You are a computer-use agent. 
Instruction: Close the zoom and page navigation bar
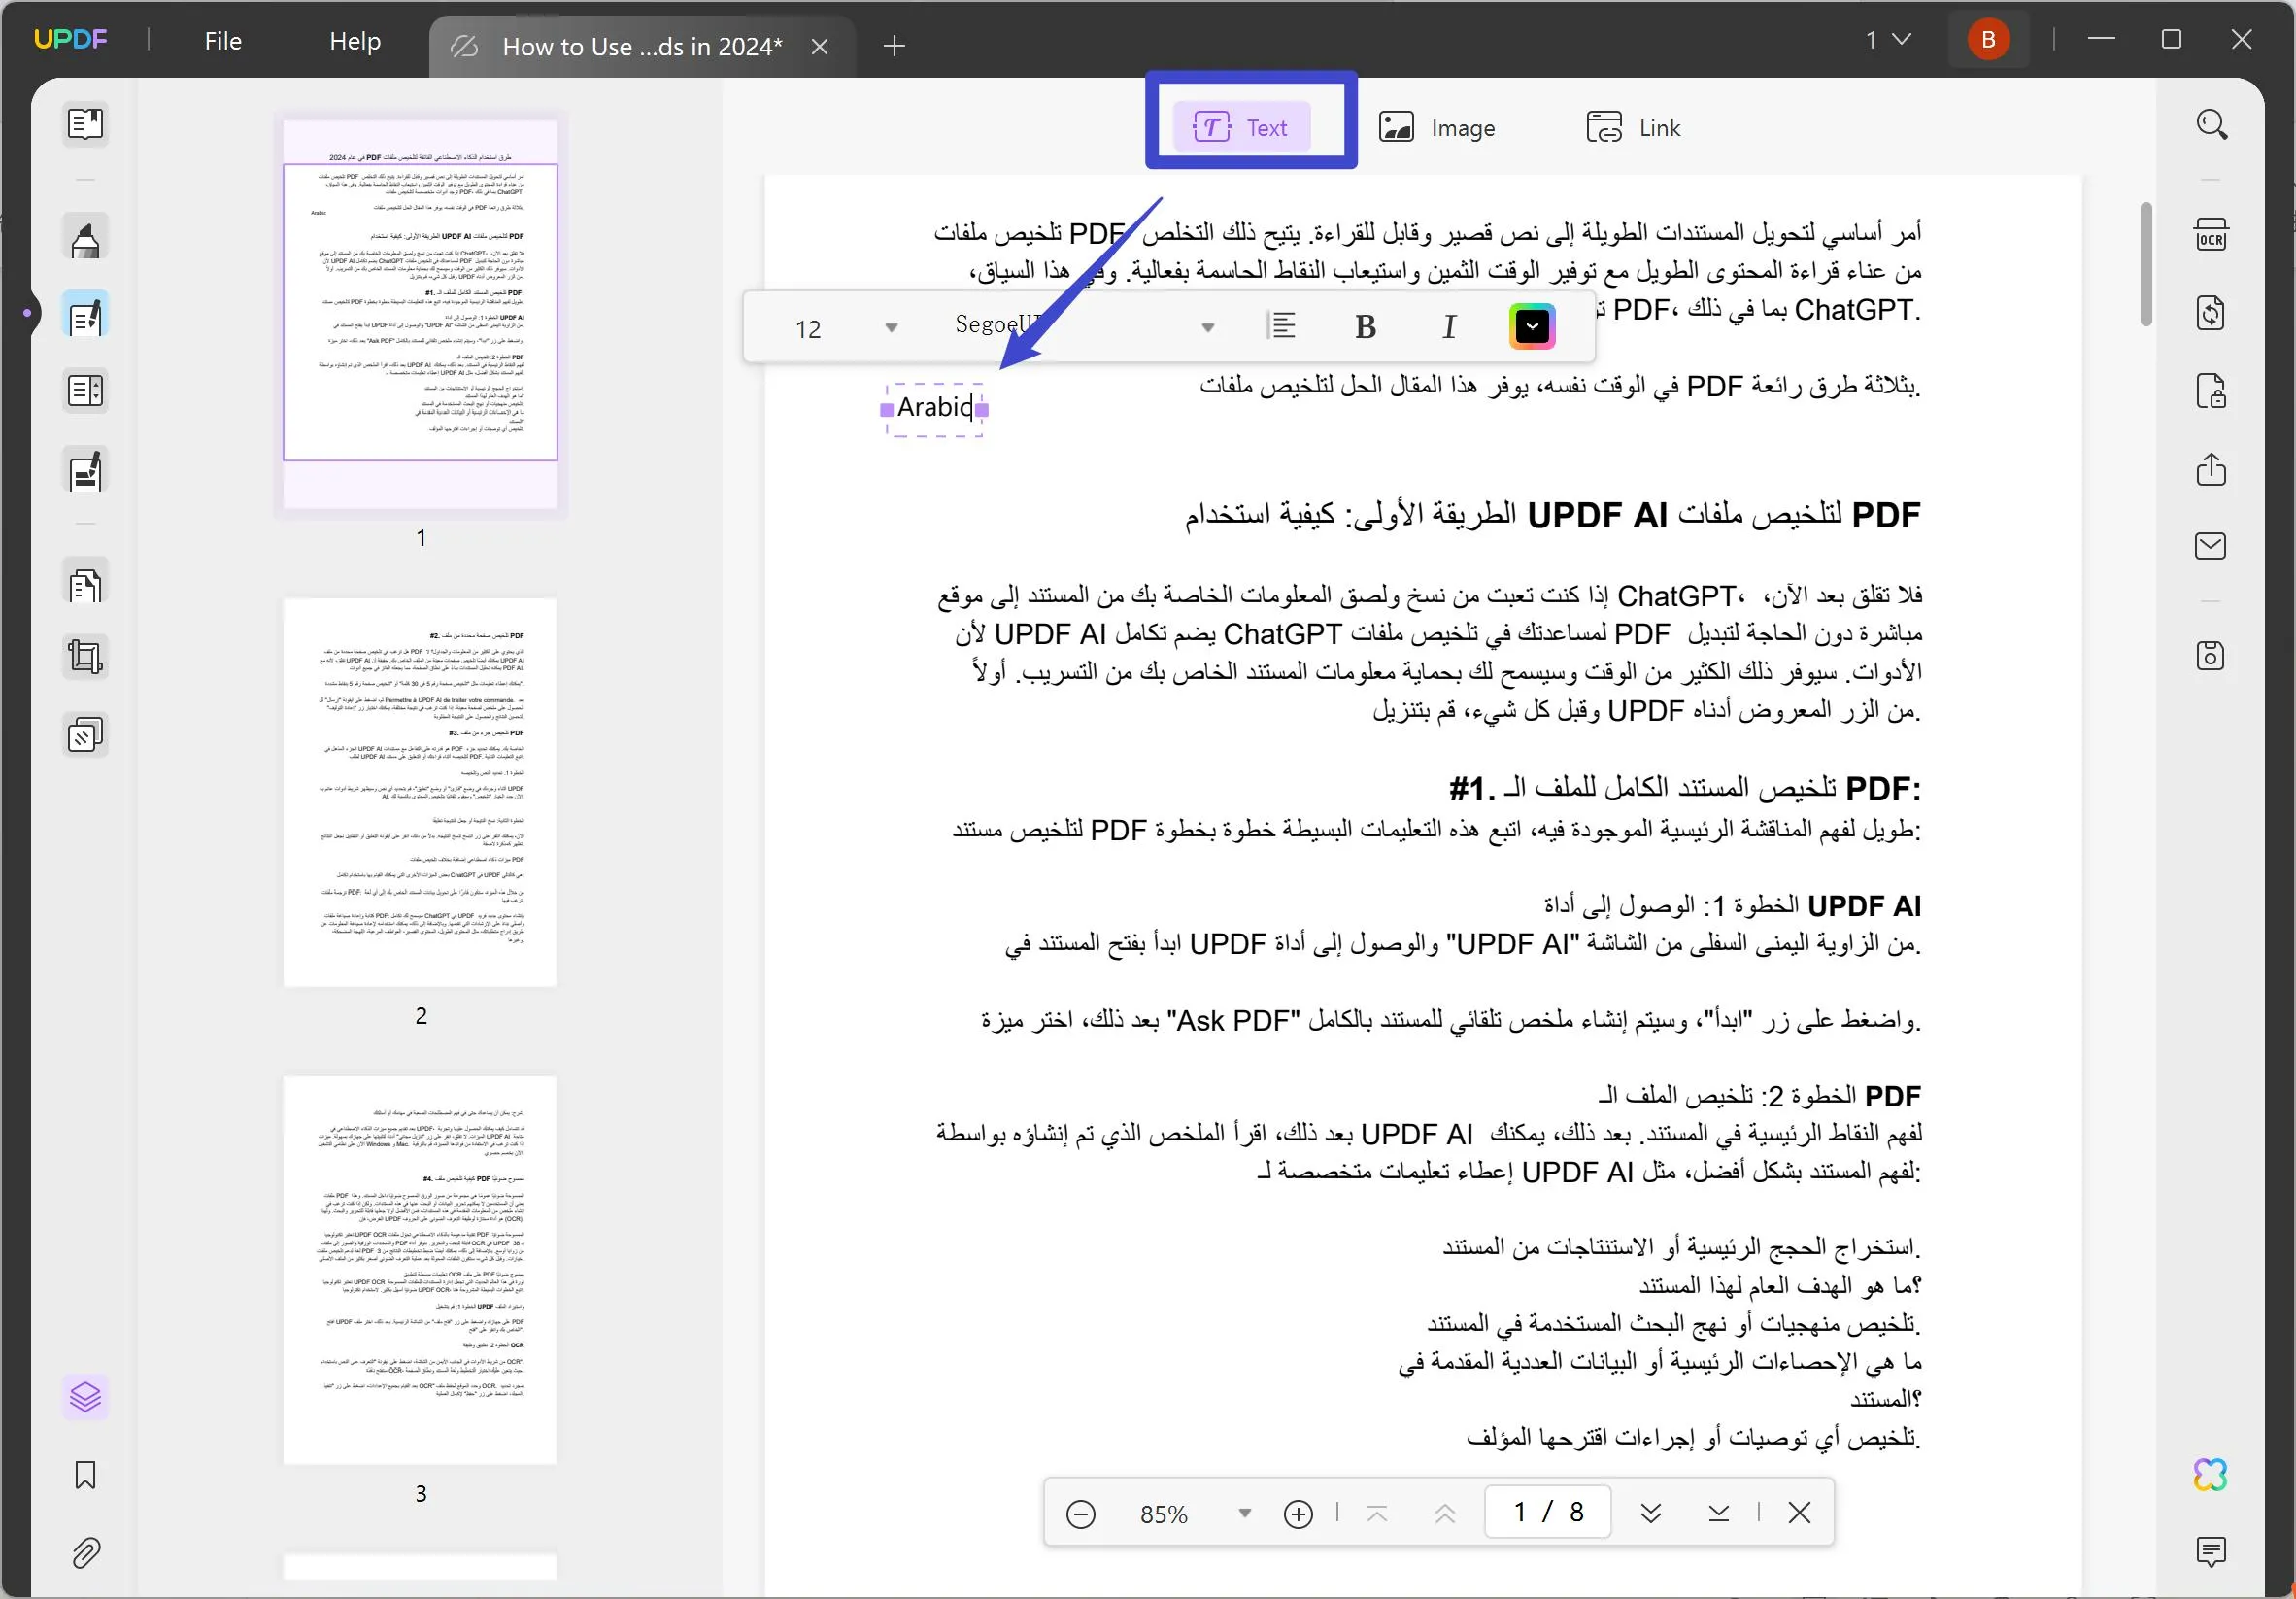pos(1799,1513)
